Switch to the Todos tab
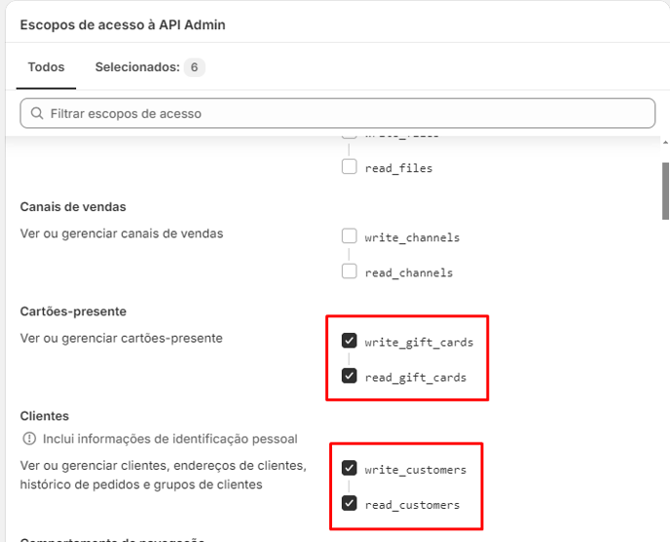Image resolution: width=670 pixels, height=542 pixels. click(x=46, y=67)
